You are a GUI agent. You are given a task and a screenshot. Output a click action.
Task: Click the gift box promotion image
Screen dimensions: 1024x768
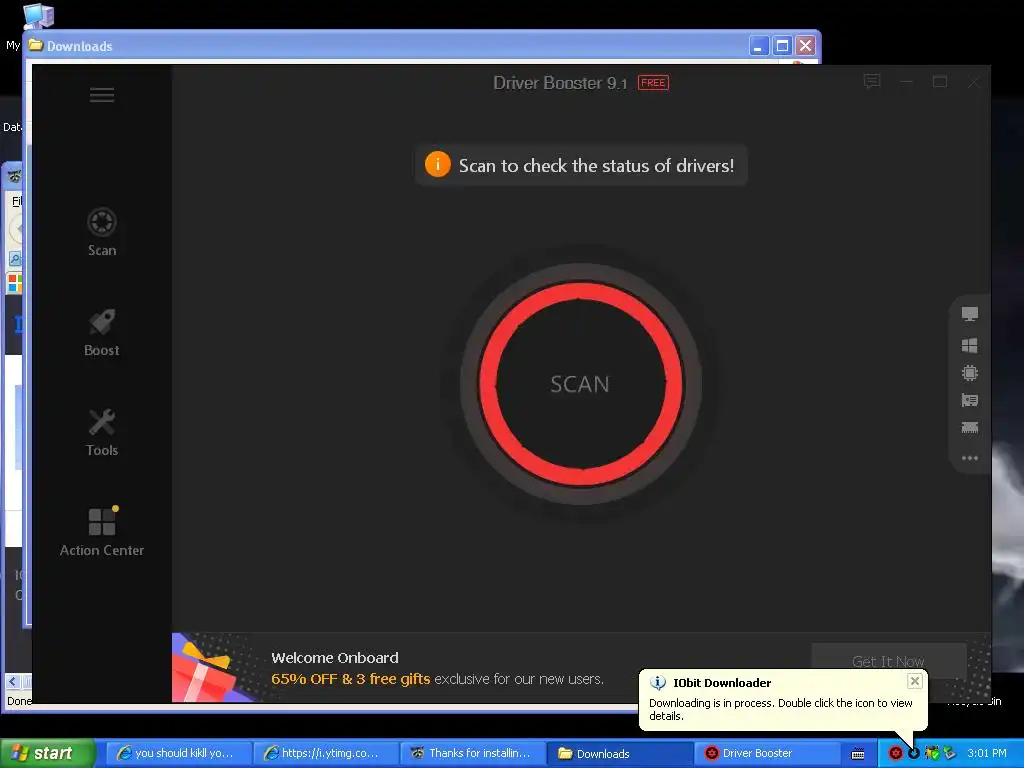[207, 669]
